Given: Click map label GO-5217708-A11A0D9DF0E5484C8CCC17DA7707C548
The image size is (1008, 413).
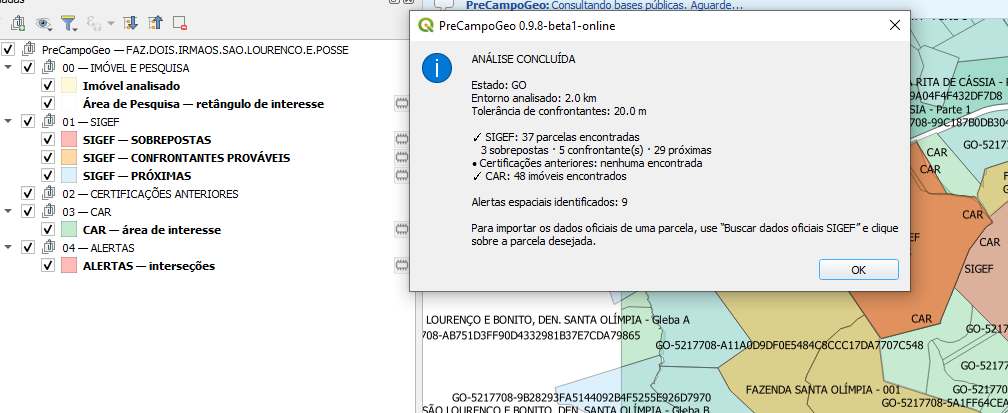Looking at the screenshot, I should [789, 345].
